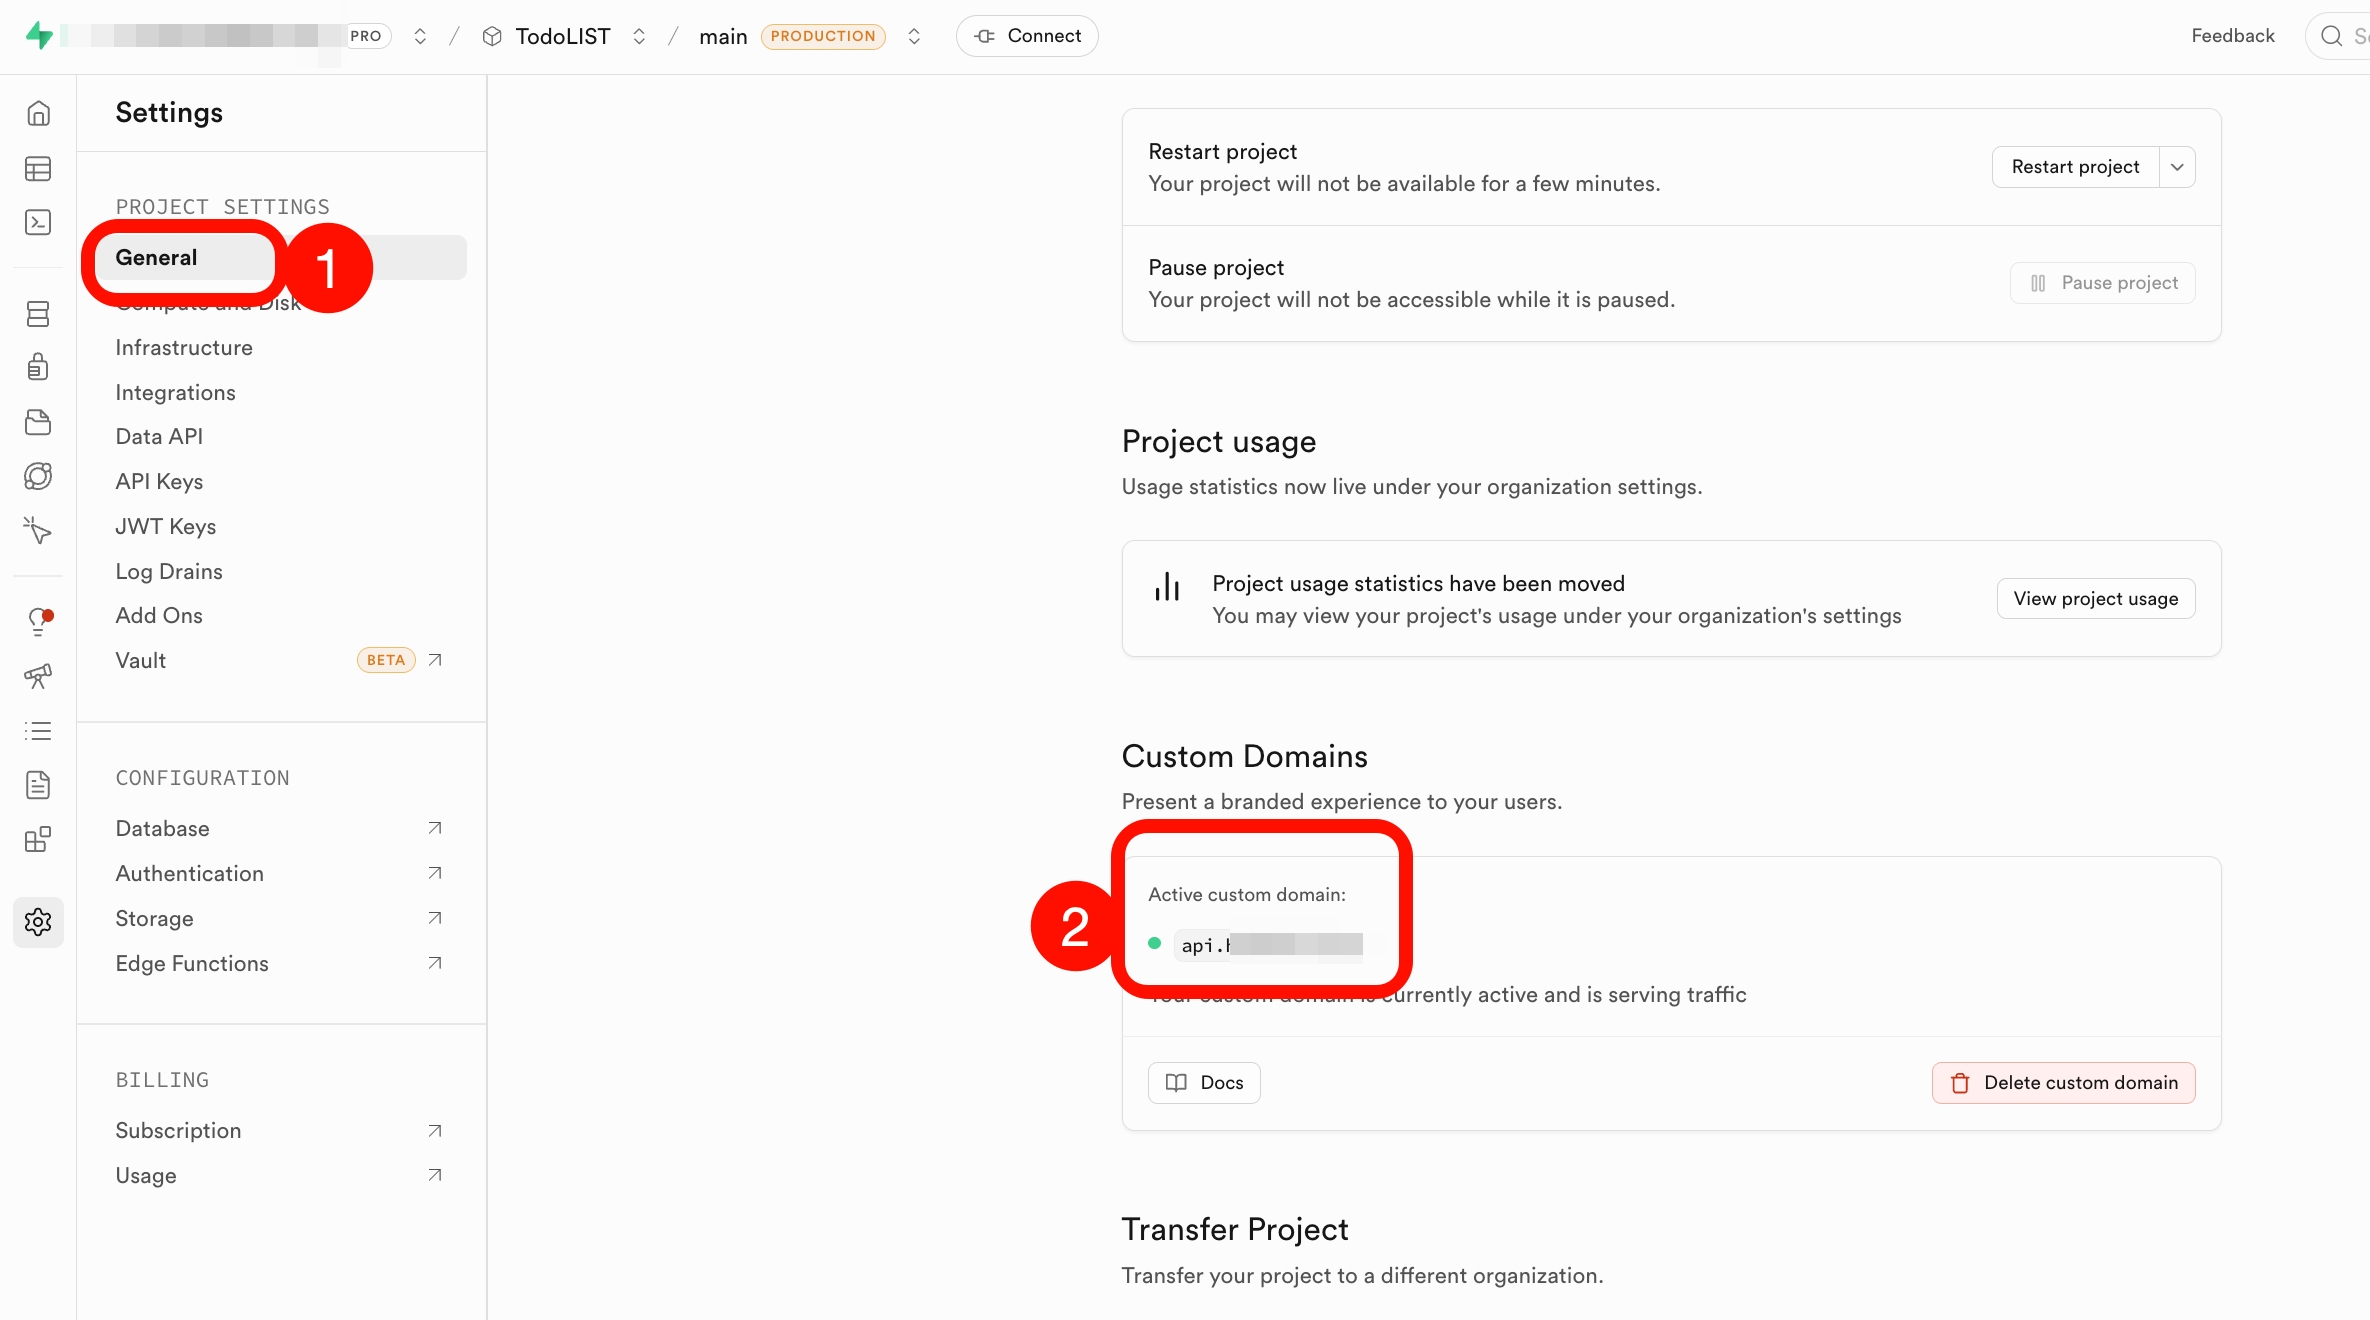Open the Table Editor sidebar icon
2370x1320 pixels.
pyautogui.click(x=38, y=169)
